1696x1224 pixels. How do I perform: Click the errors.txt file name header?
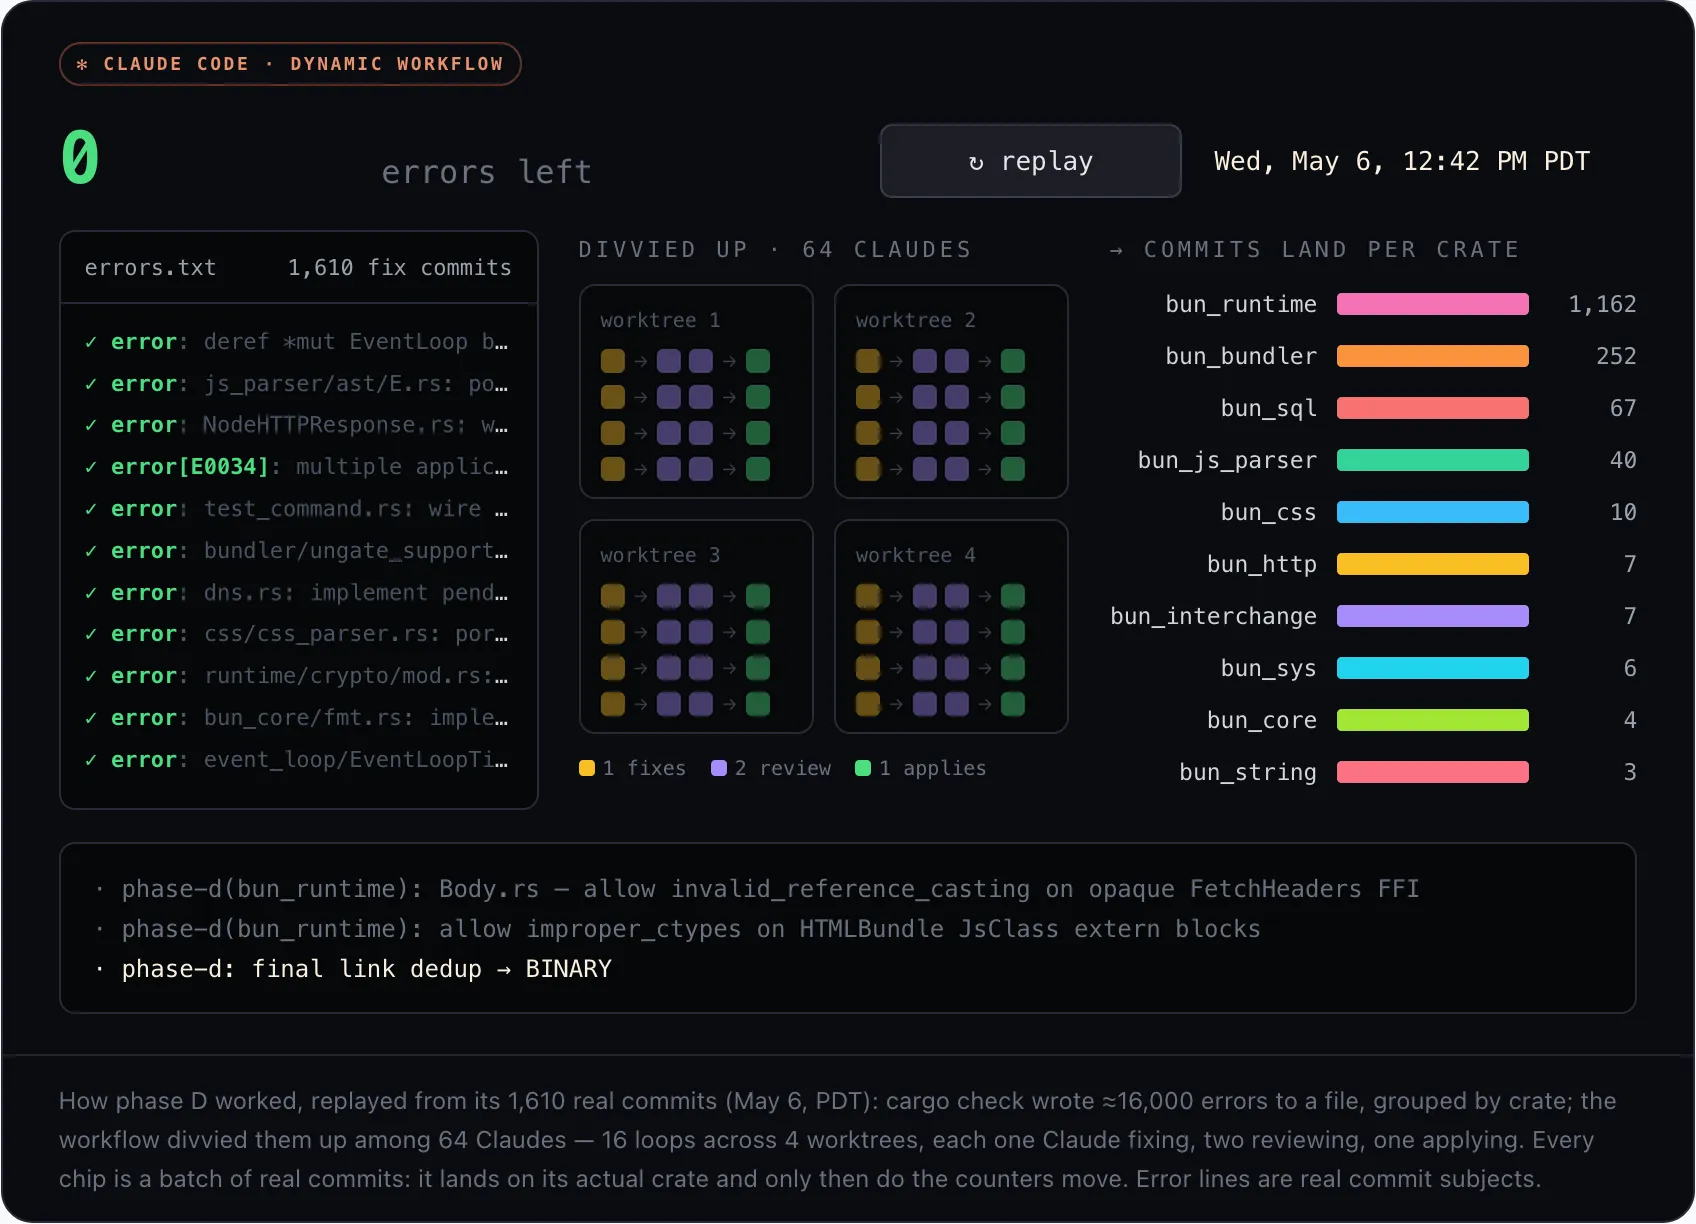[150, 268]
